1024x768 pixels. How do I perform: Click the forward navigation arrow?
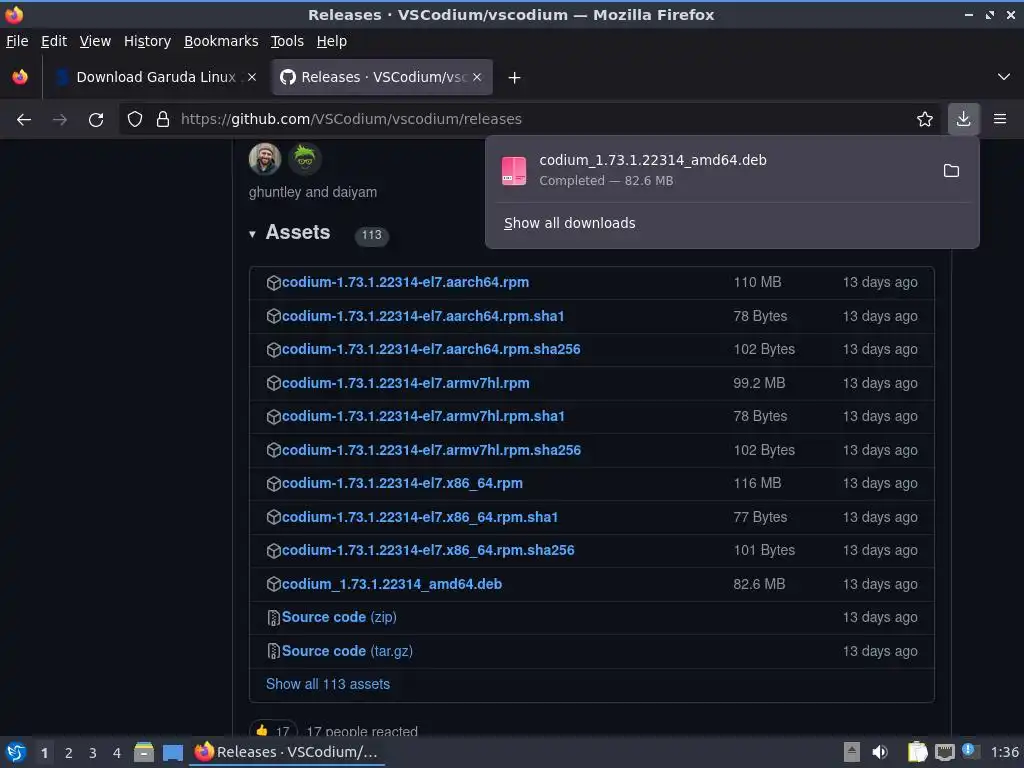(x=60, y=120)
